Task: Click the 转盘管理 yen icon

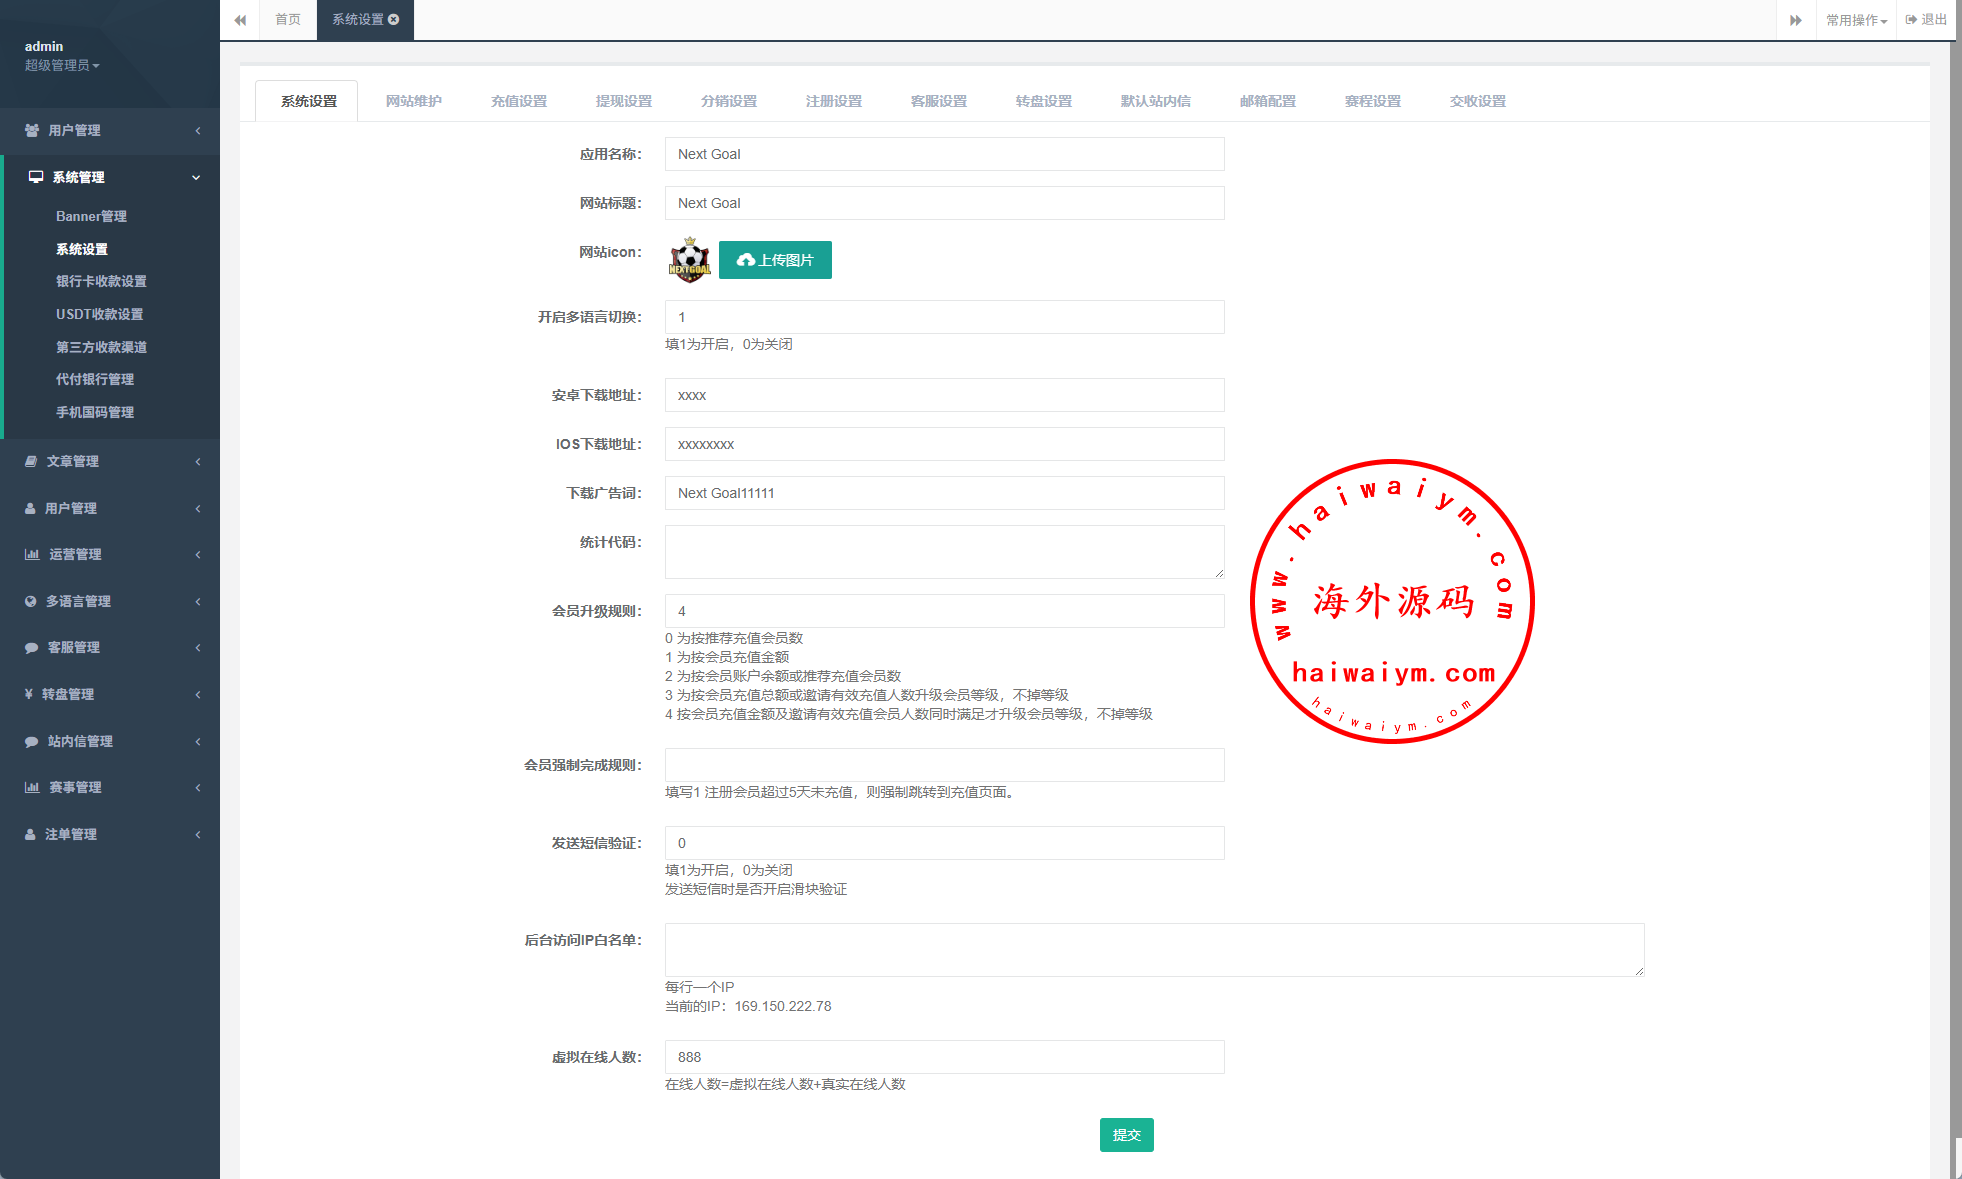Action: point(29,694)
